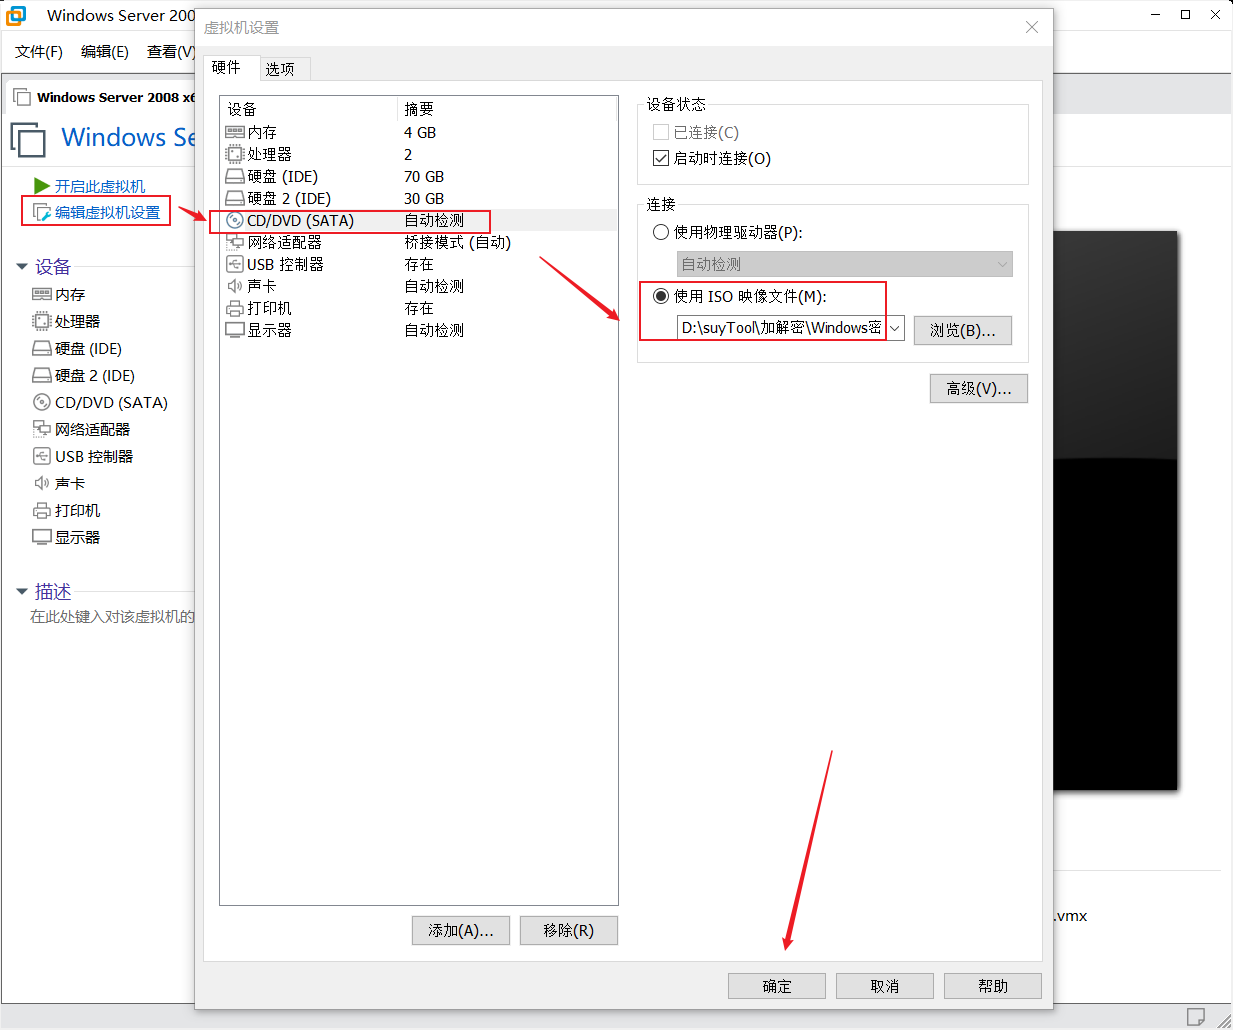This screenshot has height=1030, width=1233.
Task: Select the 使用 ISO 映像文件(M) radio button
Action: (661, 296)
